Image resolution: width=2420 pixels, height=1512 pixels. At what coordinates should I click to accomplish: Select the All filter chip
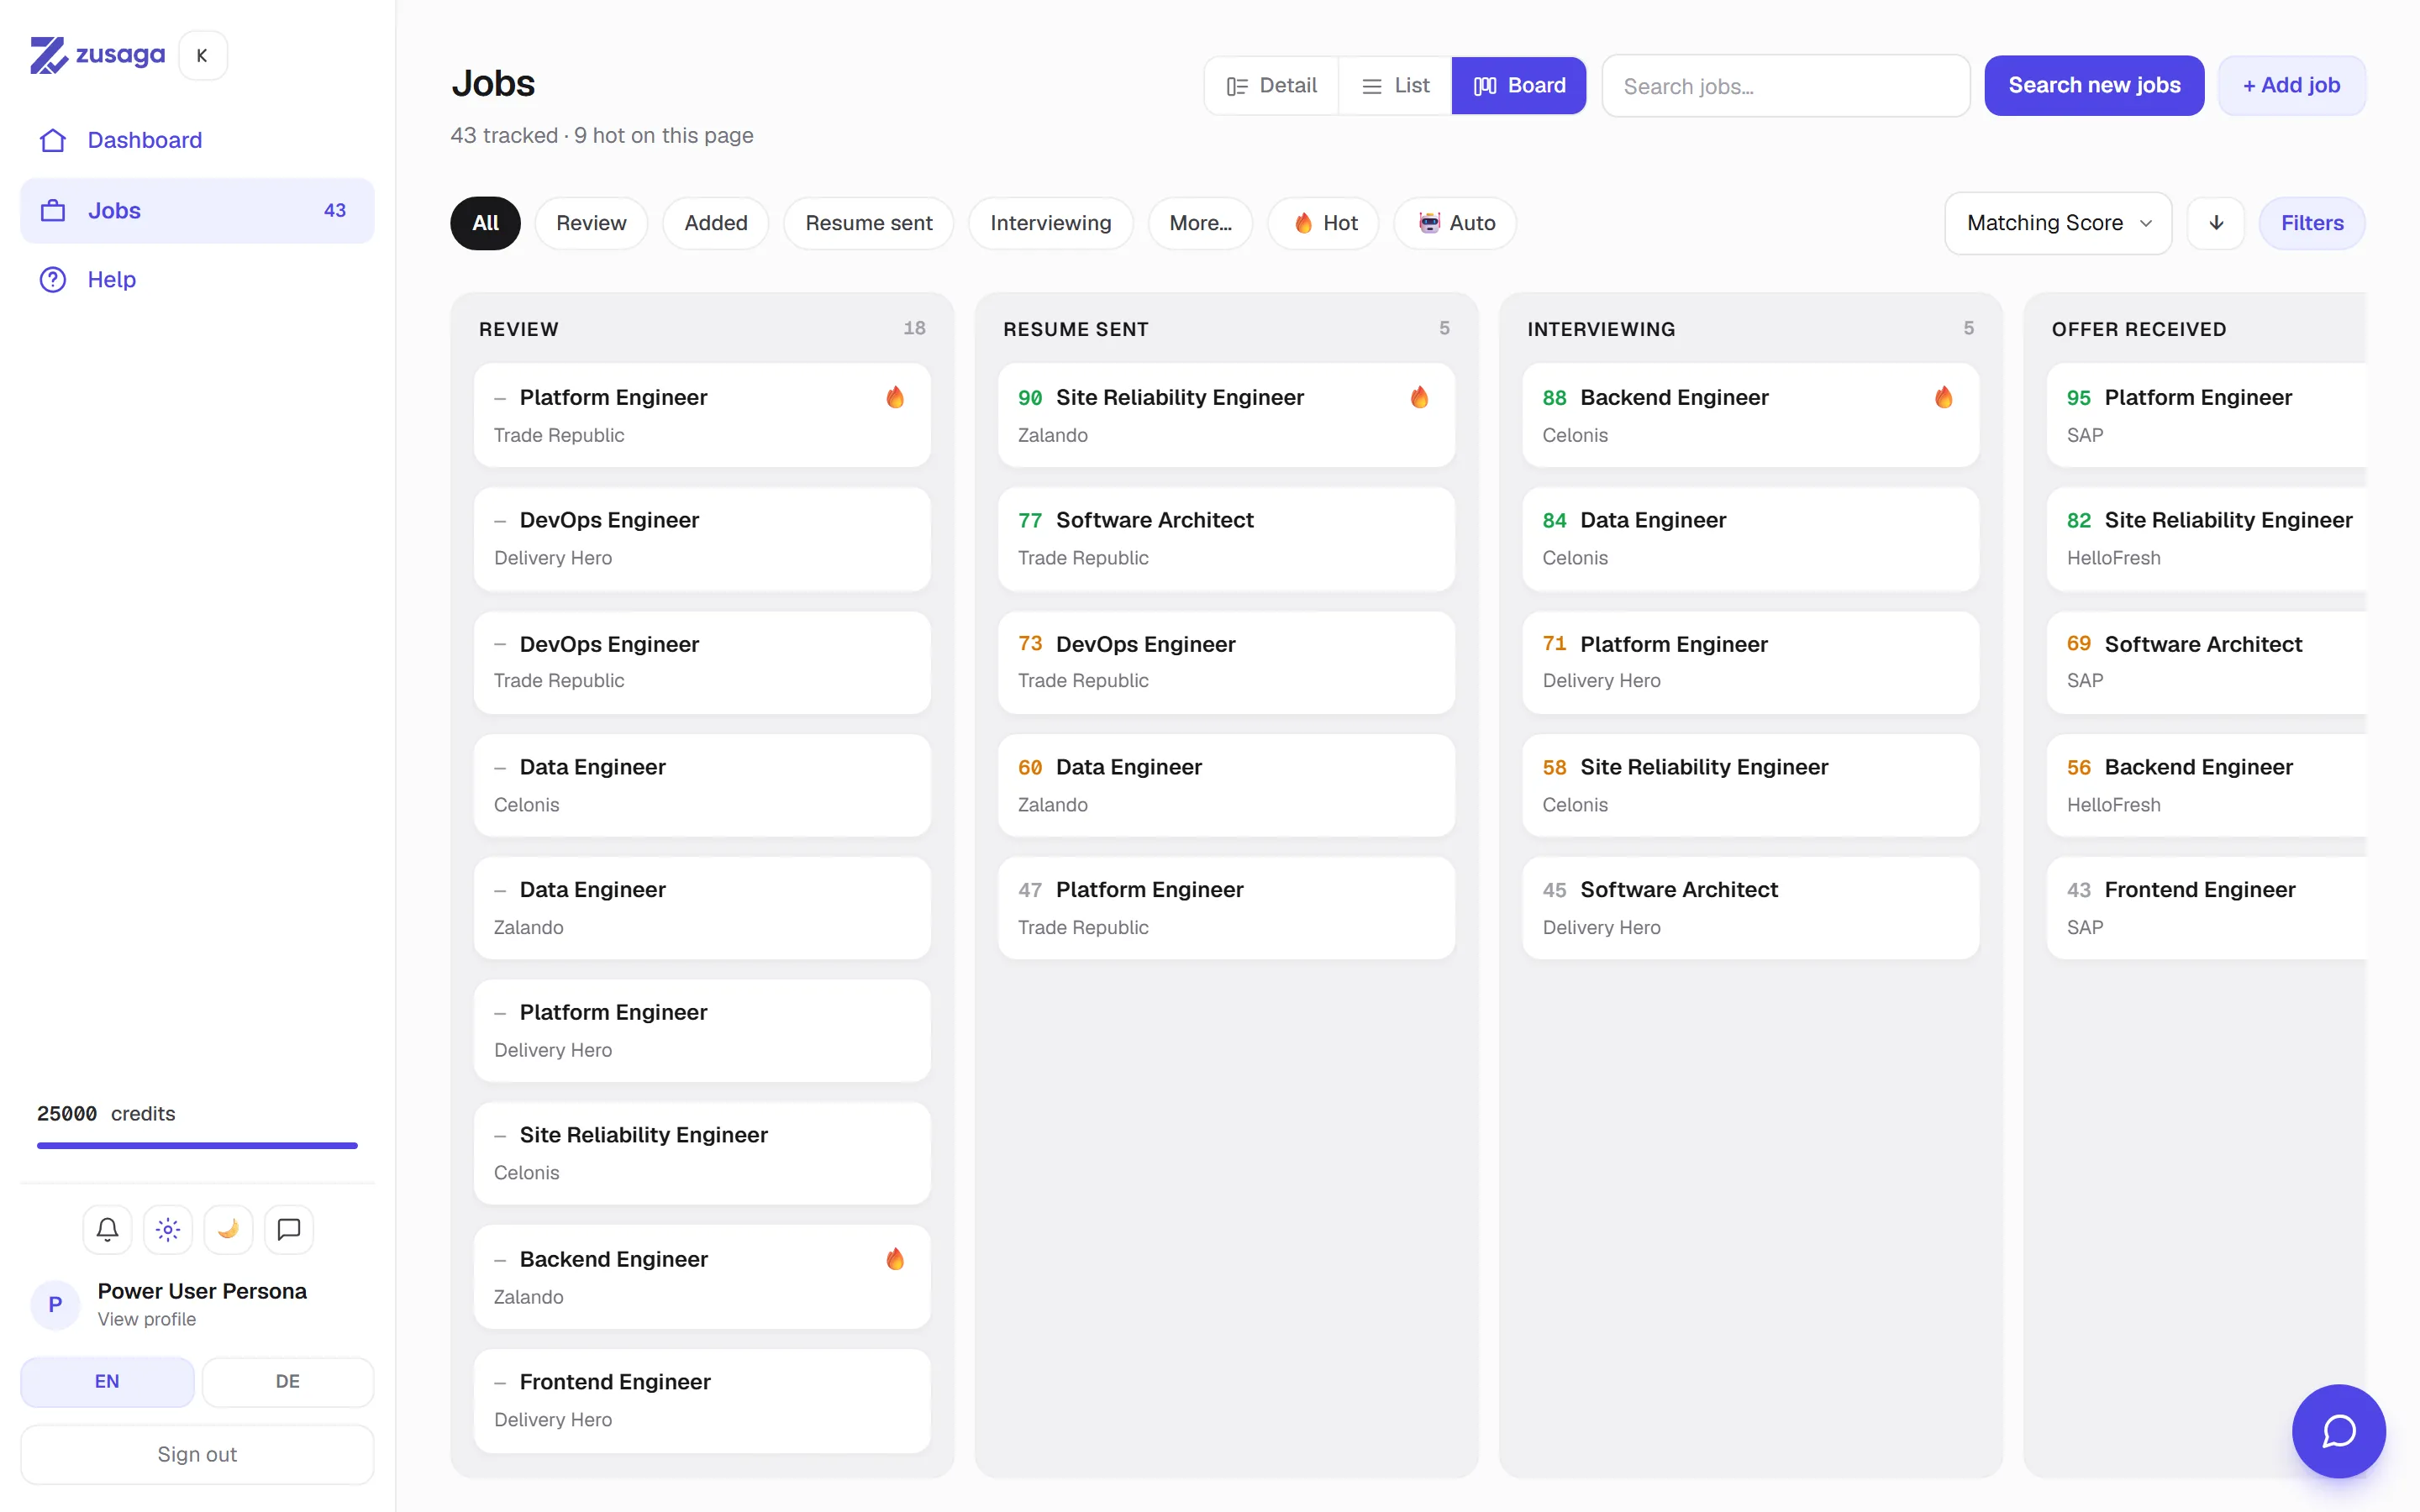[485, 223]
